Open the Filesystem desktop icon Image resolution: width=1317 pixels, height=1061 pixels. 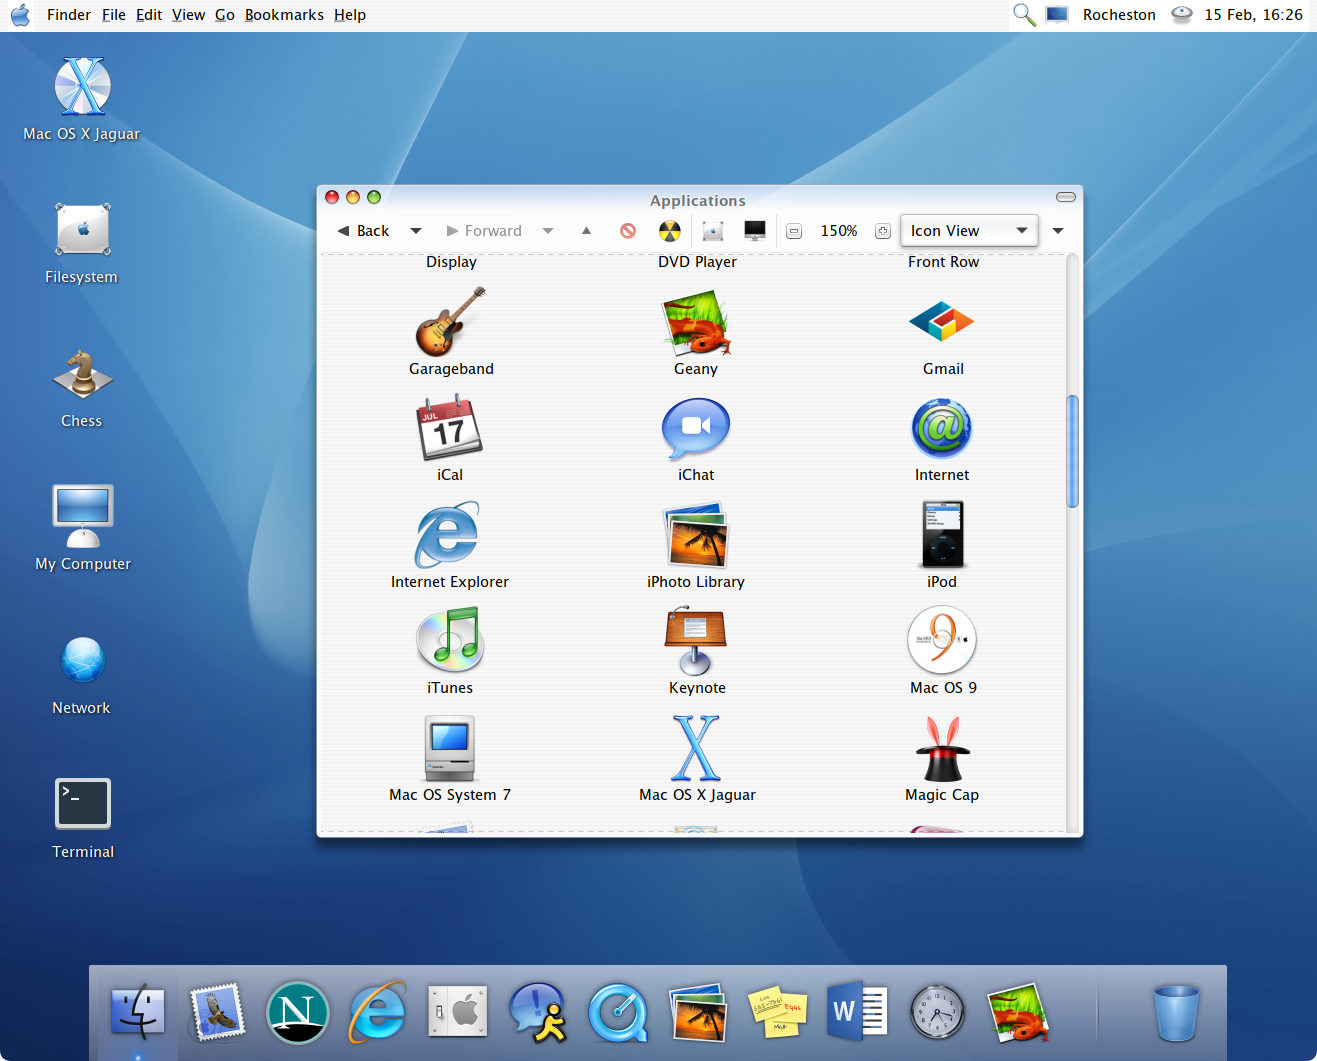[83, 229]
